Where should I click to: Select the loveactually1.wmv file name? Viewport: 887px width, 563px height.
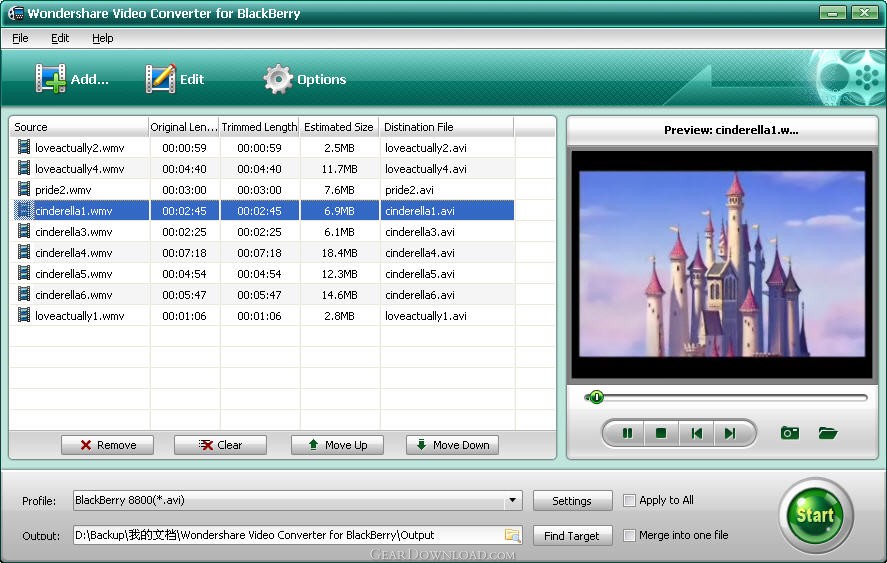(x=80, y=316)
